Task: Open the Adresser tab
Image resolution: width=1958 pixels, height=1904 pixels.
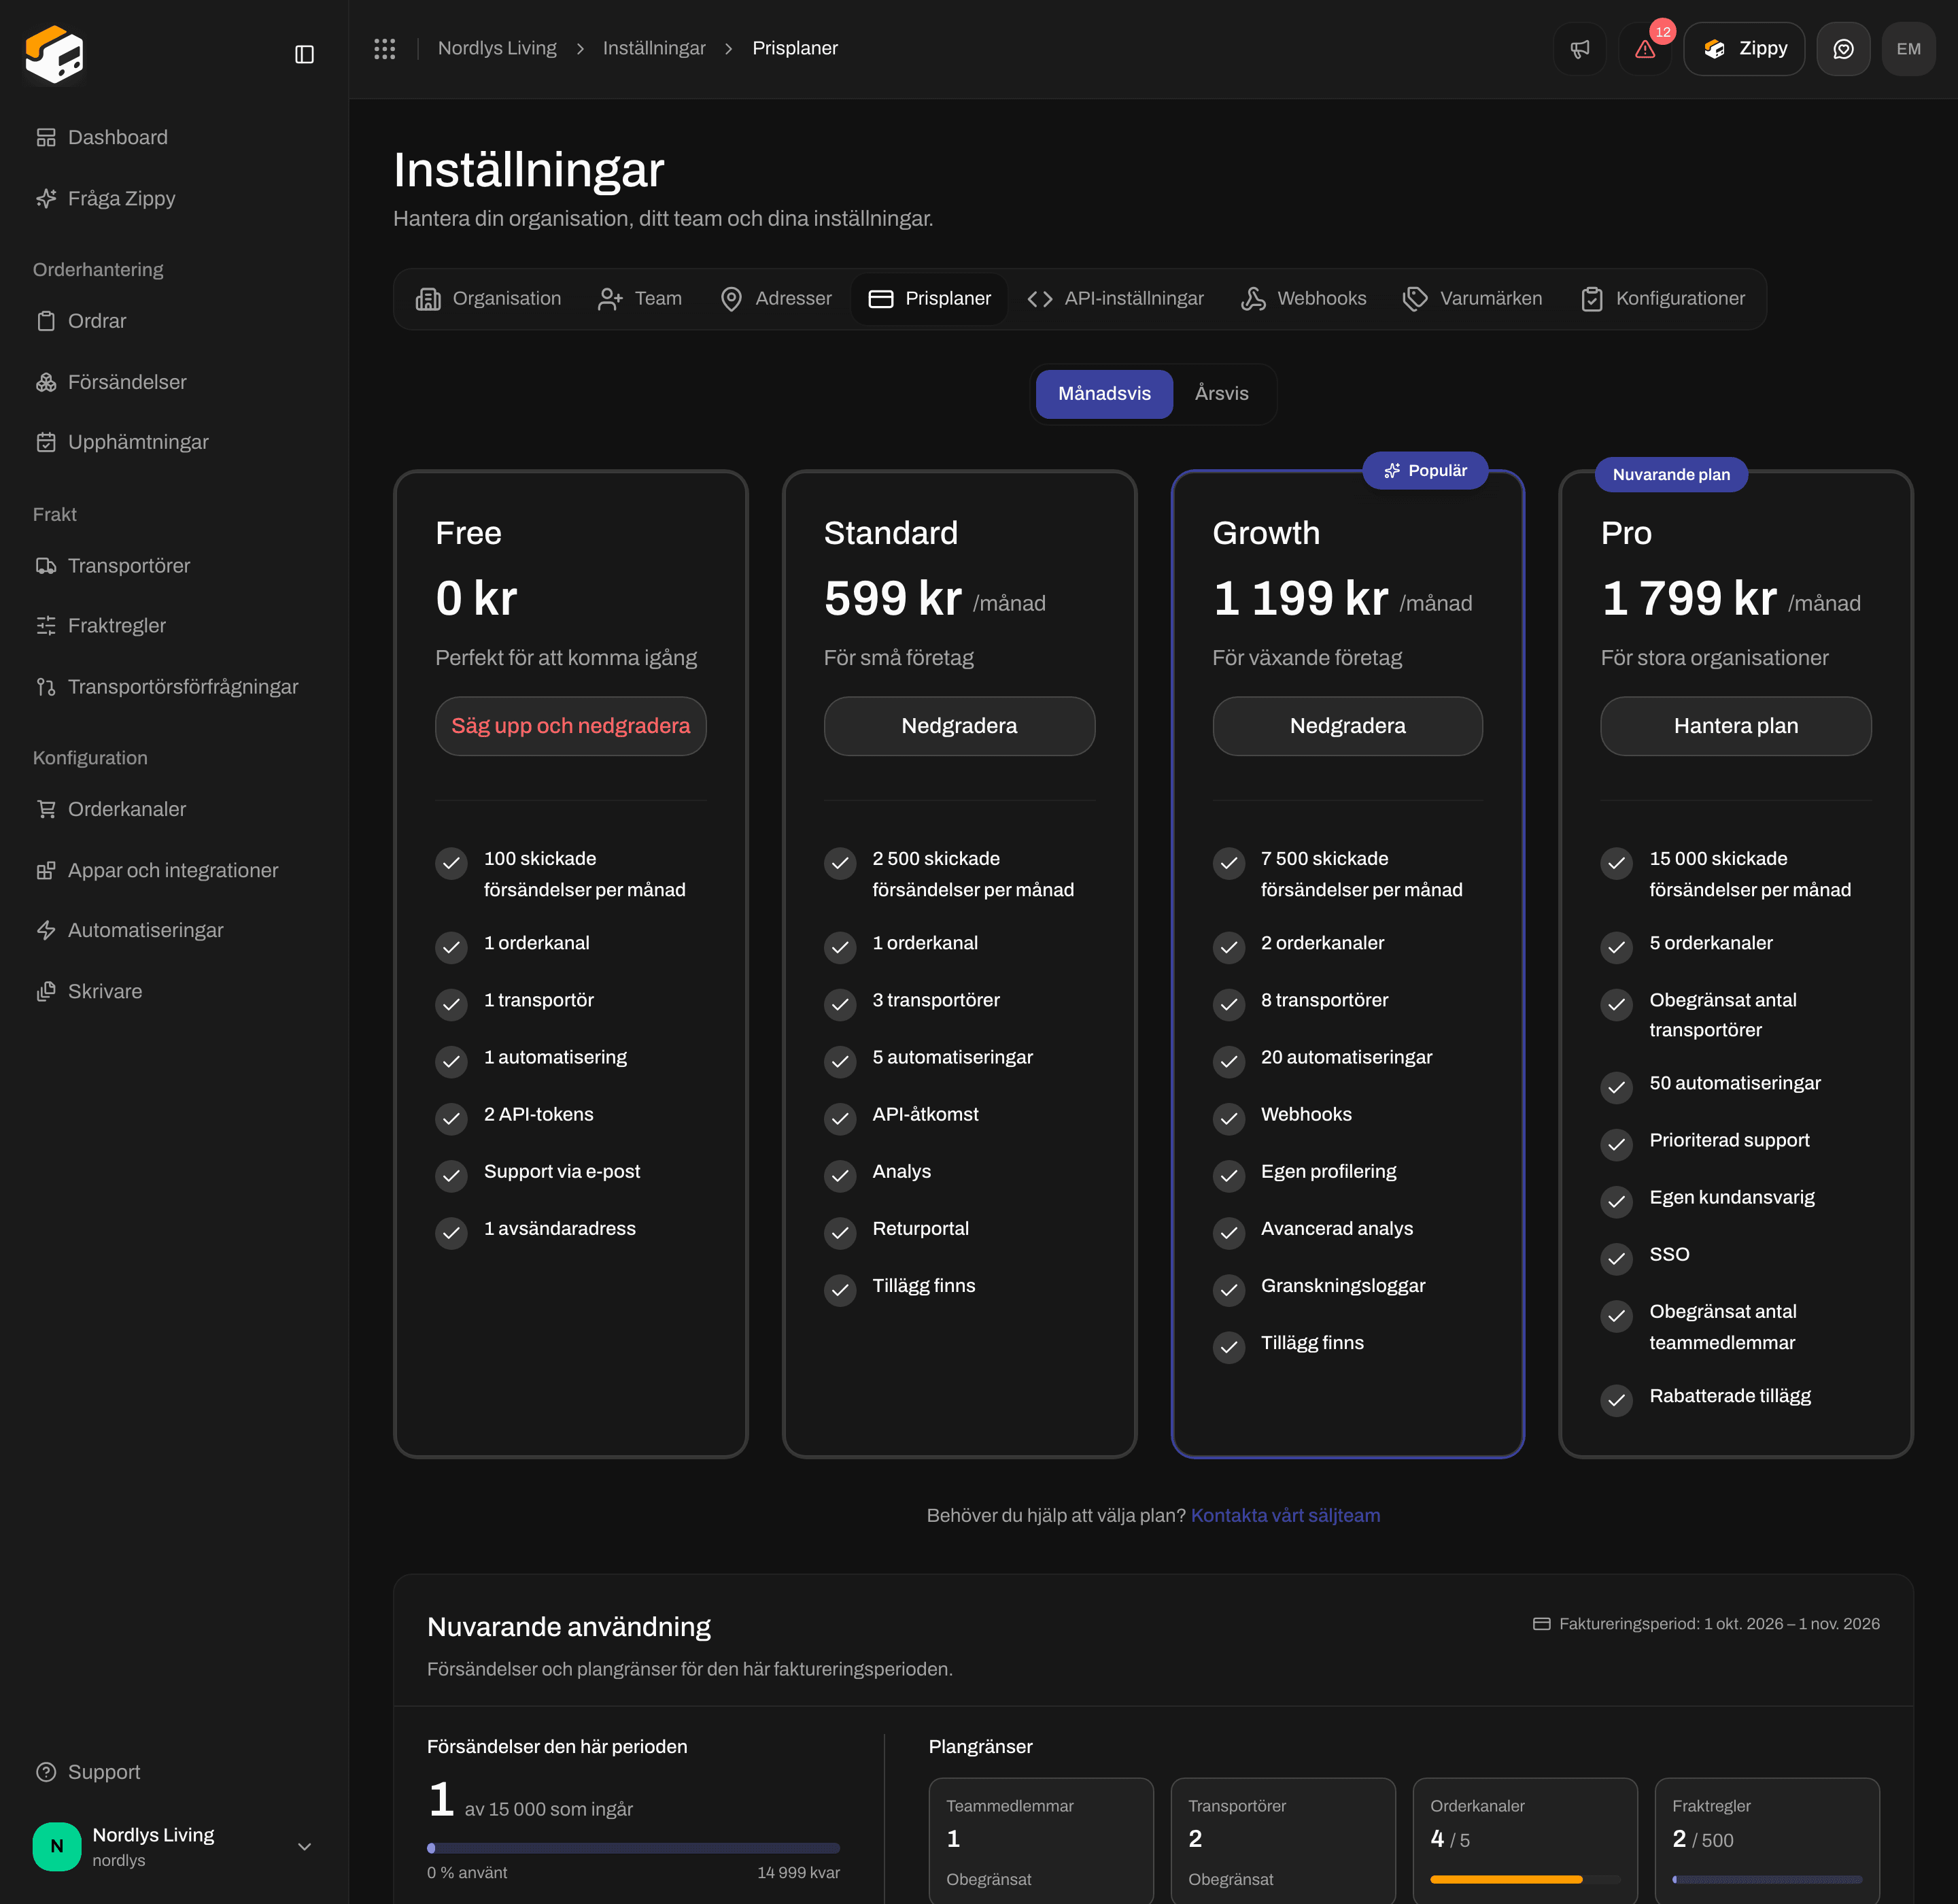Action: tap(776, 299)
